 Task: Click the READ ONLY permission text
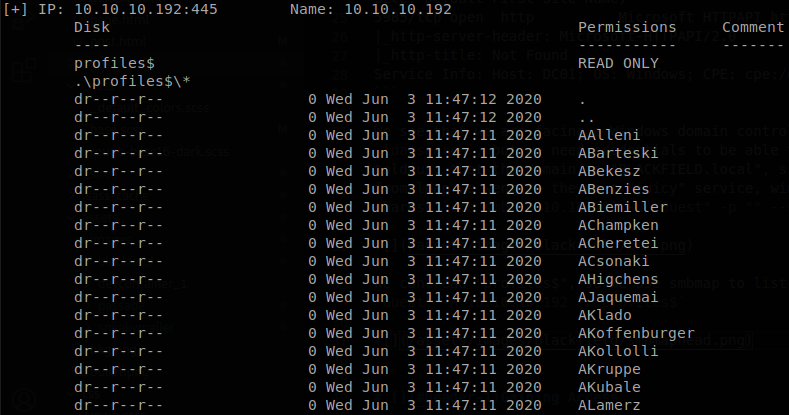618,63
